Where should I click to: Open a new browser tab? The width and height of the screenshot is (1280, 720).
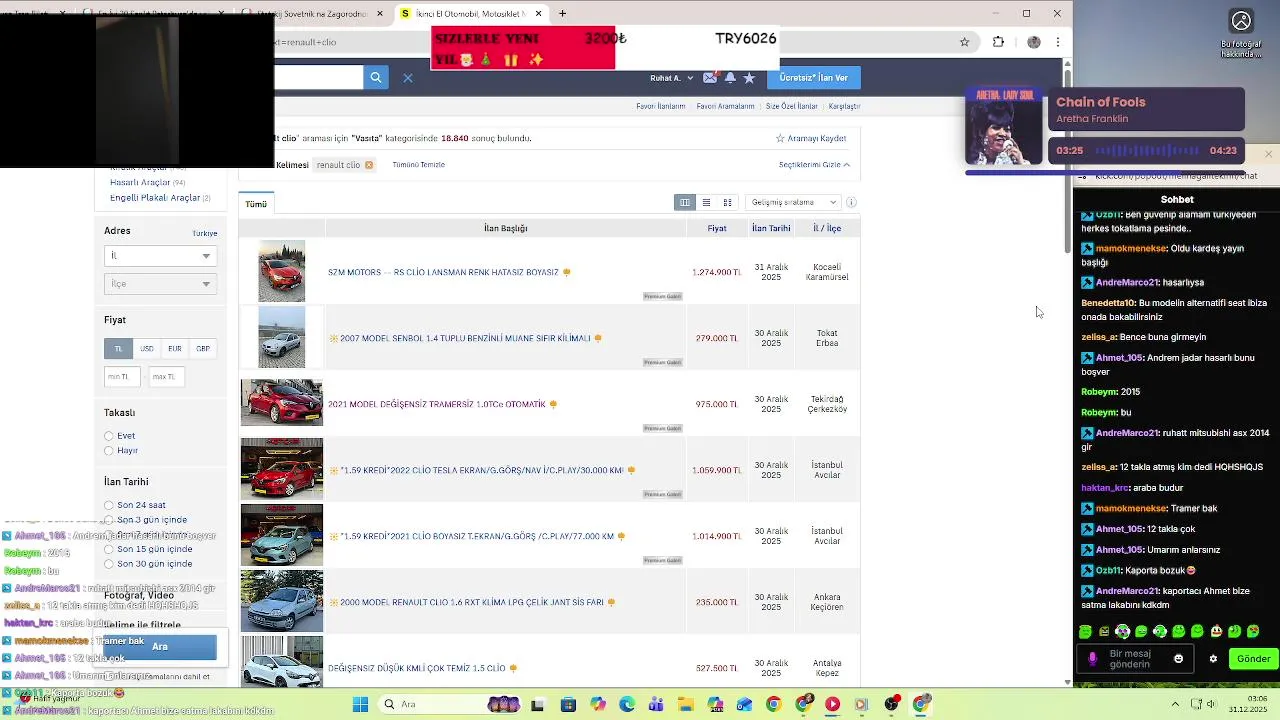(563, 14)
